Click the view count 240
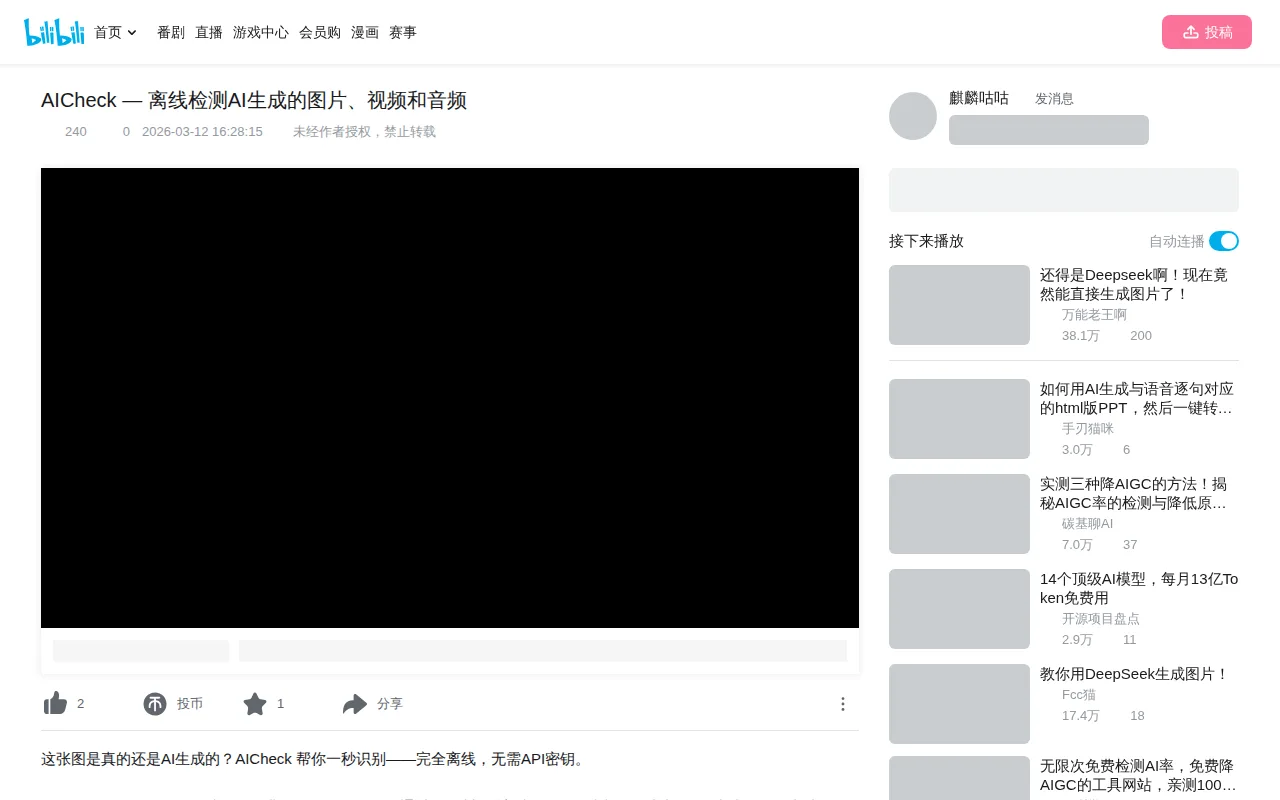This screenshot has height=800, width=1280. [x=76, y=131]
